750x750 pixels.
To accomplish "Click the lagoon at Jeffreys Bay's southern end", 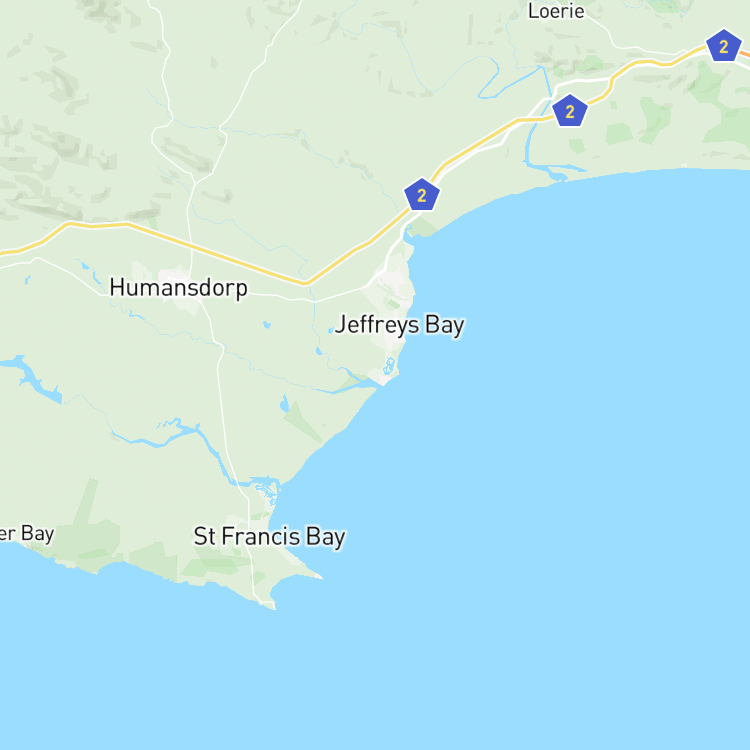I will pos(389,367).
